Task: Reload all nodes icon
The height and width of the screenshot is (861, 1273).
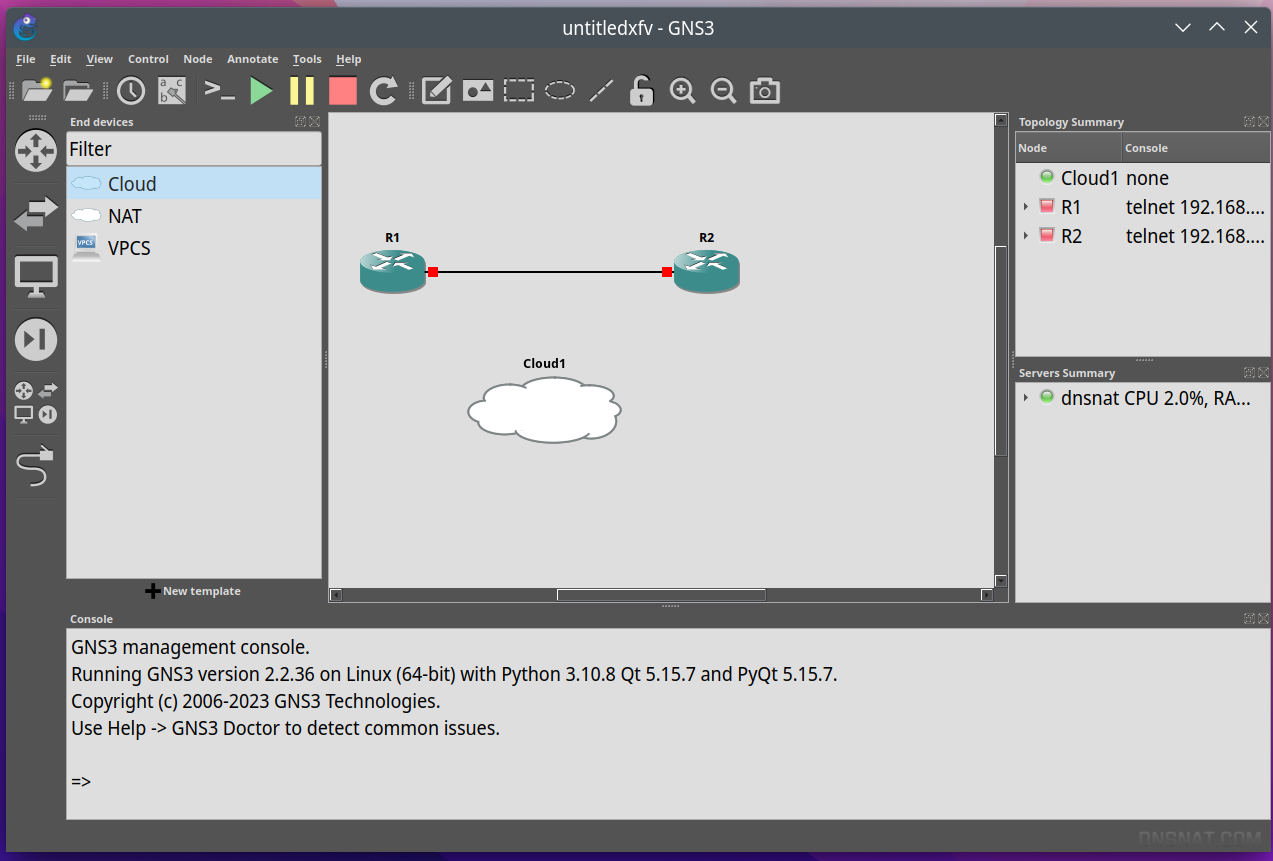Action: (x=384, y=91)
